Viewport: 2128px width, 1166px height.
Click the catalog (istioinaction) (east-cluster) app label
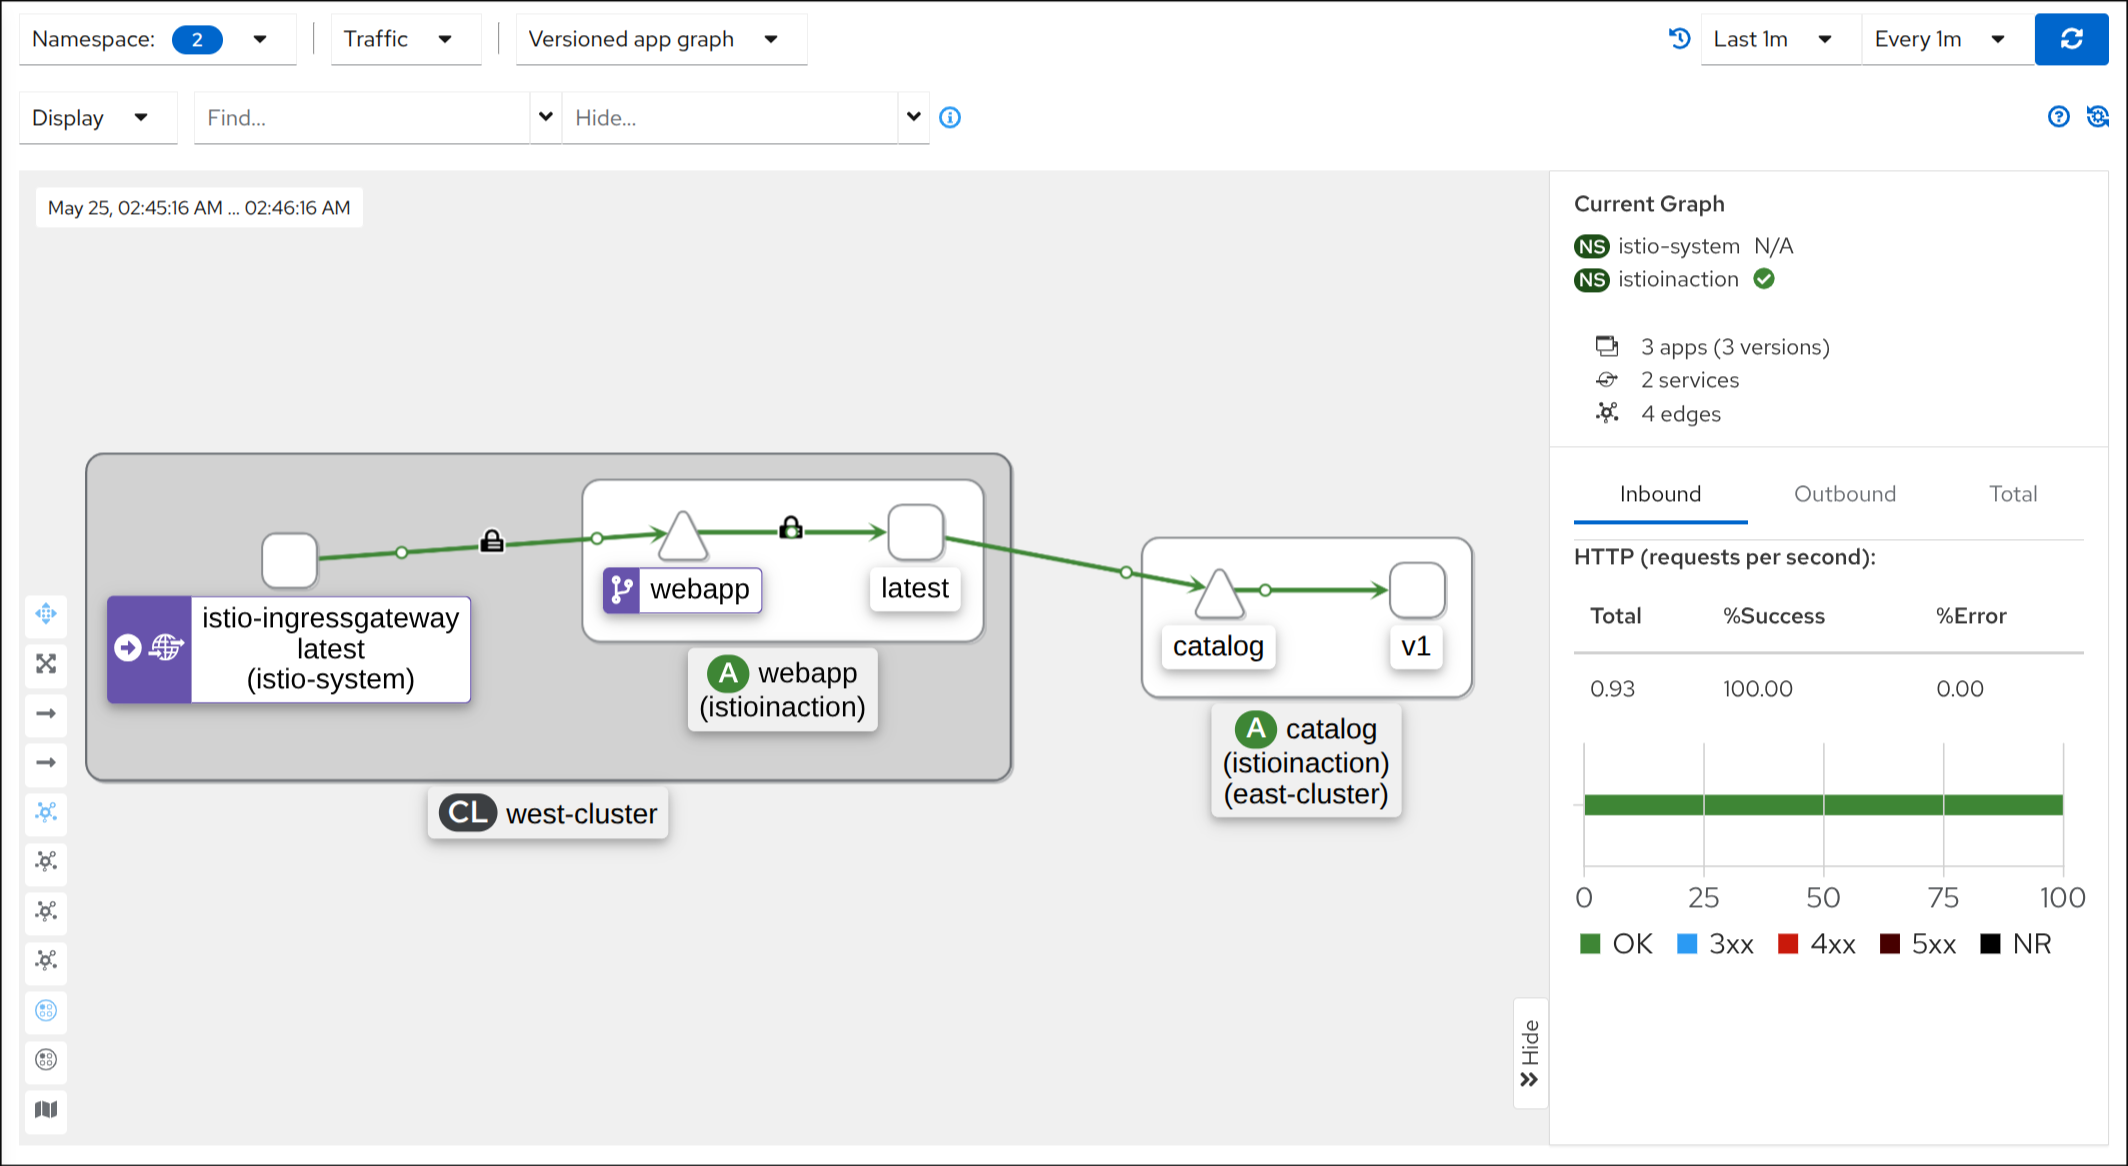point(1306,761)
